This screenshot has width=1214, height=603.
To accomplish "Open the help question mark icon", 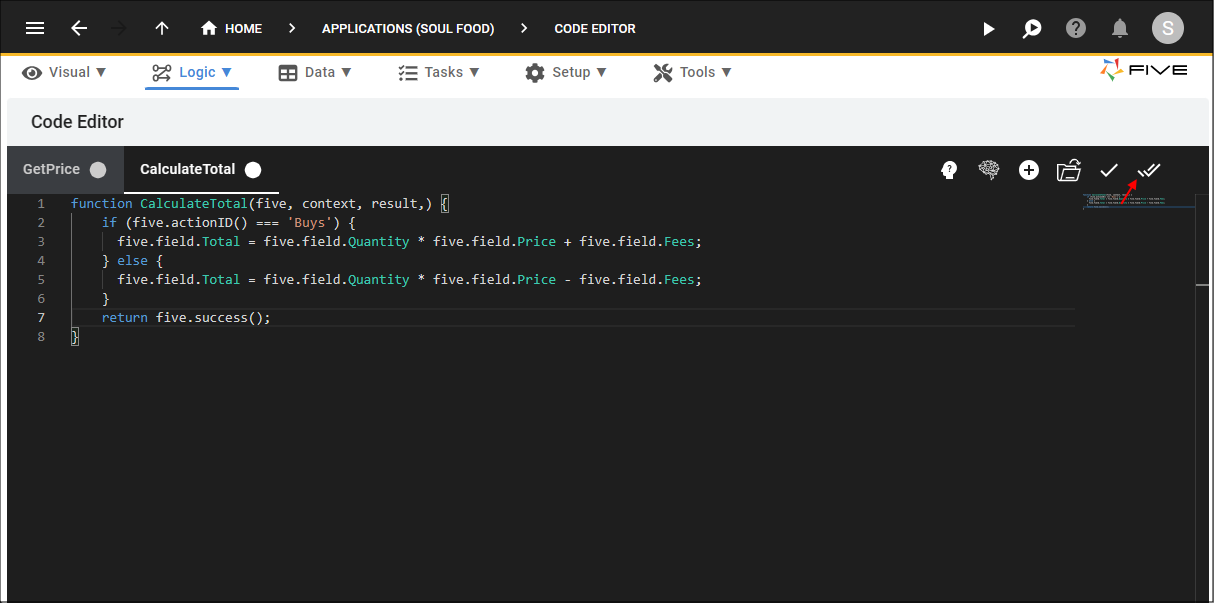I will coord(1076,28).
